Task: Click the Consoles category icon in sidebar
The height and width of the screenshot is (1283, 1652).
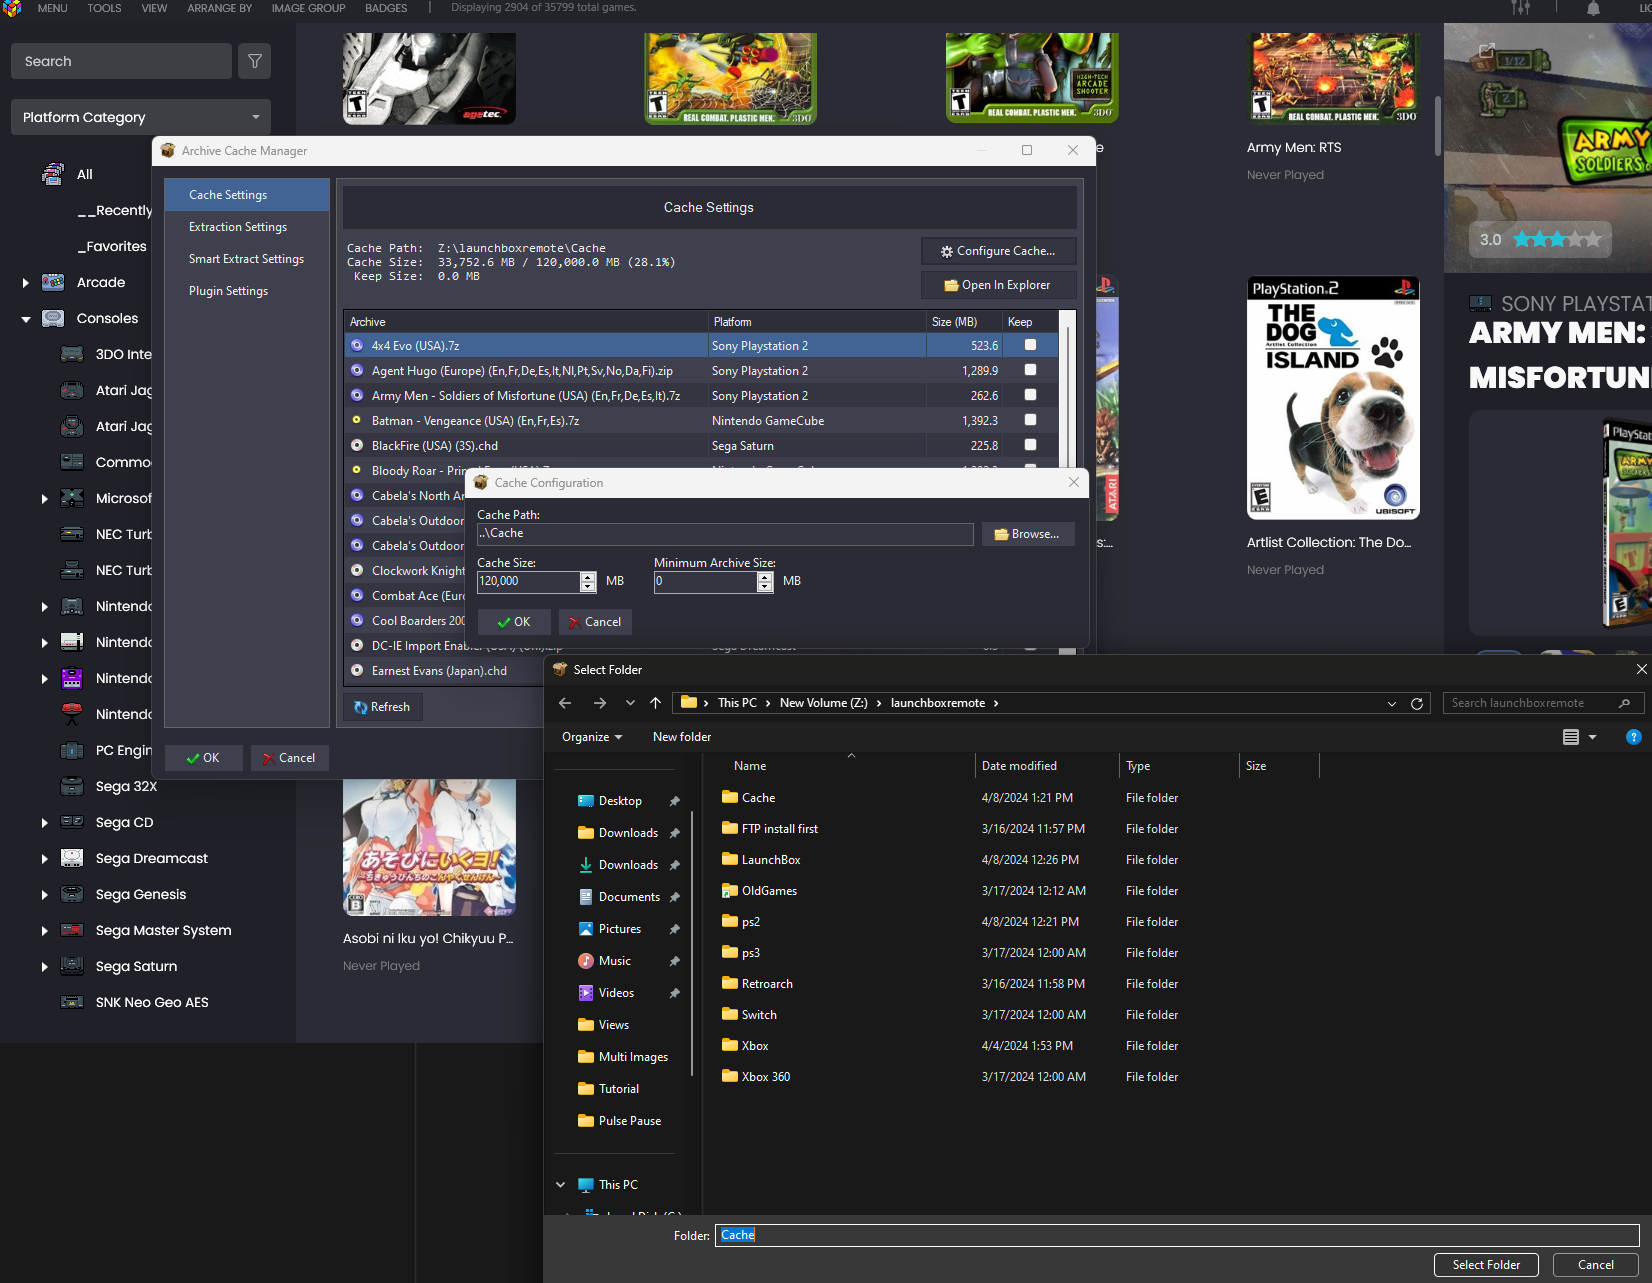Action: click(53, 318)
